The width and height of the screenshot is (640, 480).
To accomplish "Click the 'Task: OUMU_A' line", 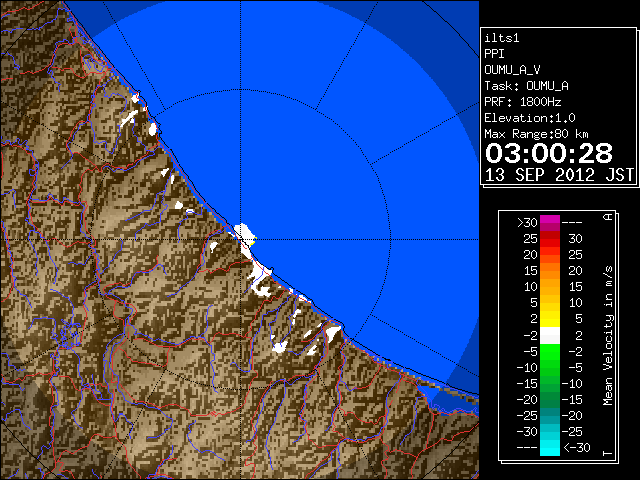I will (x=526, y=86).
